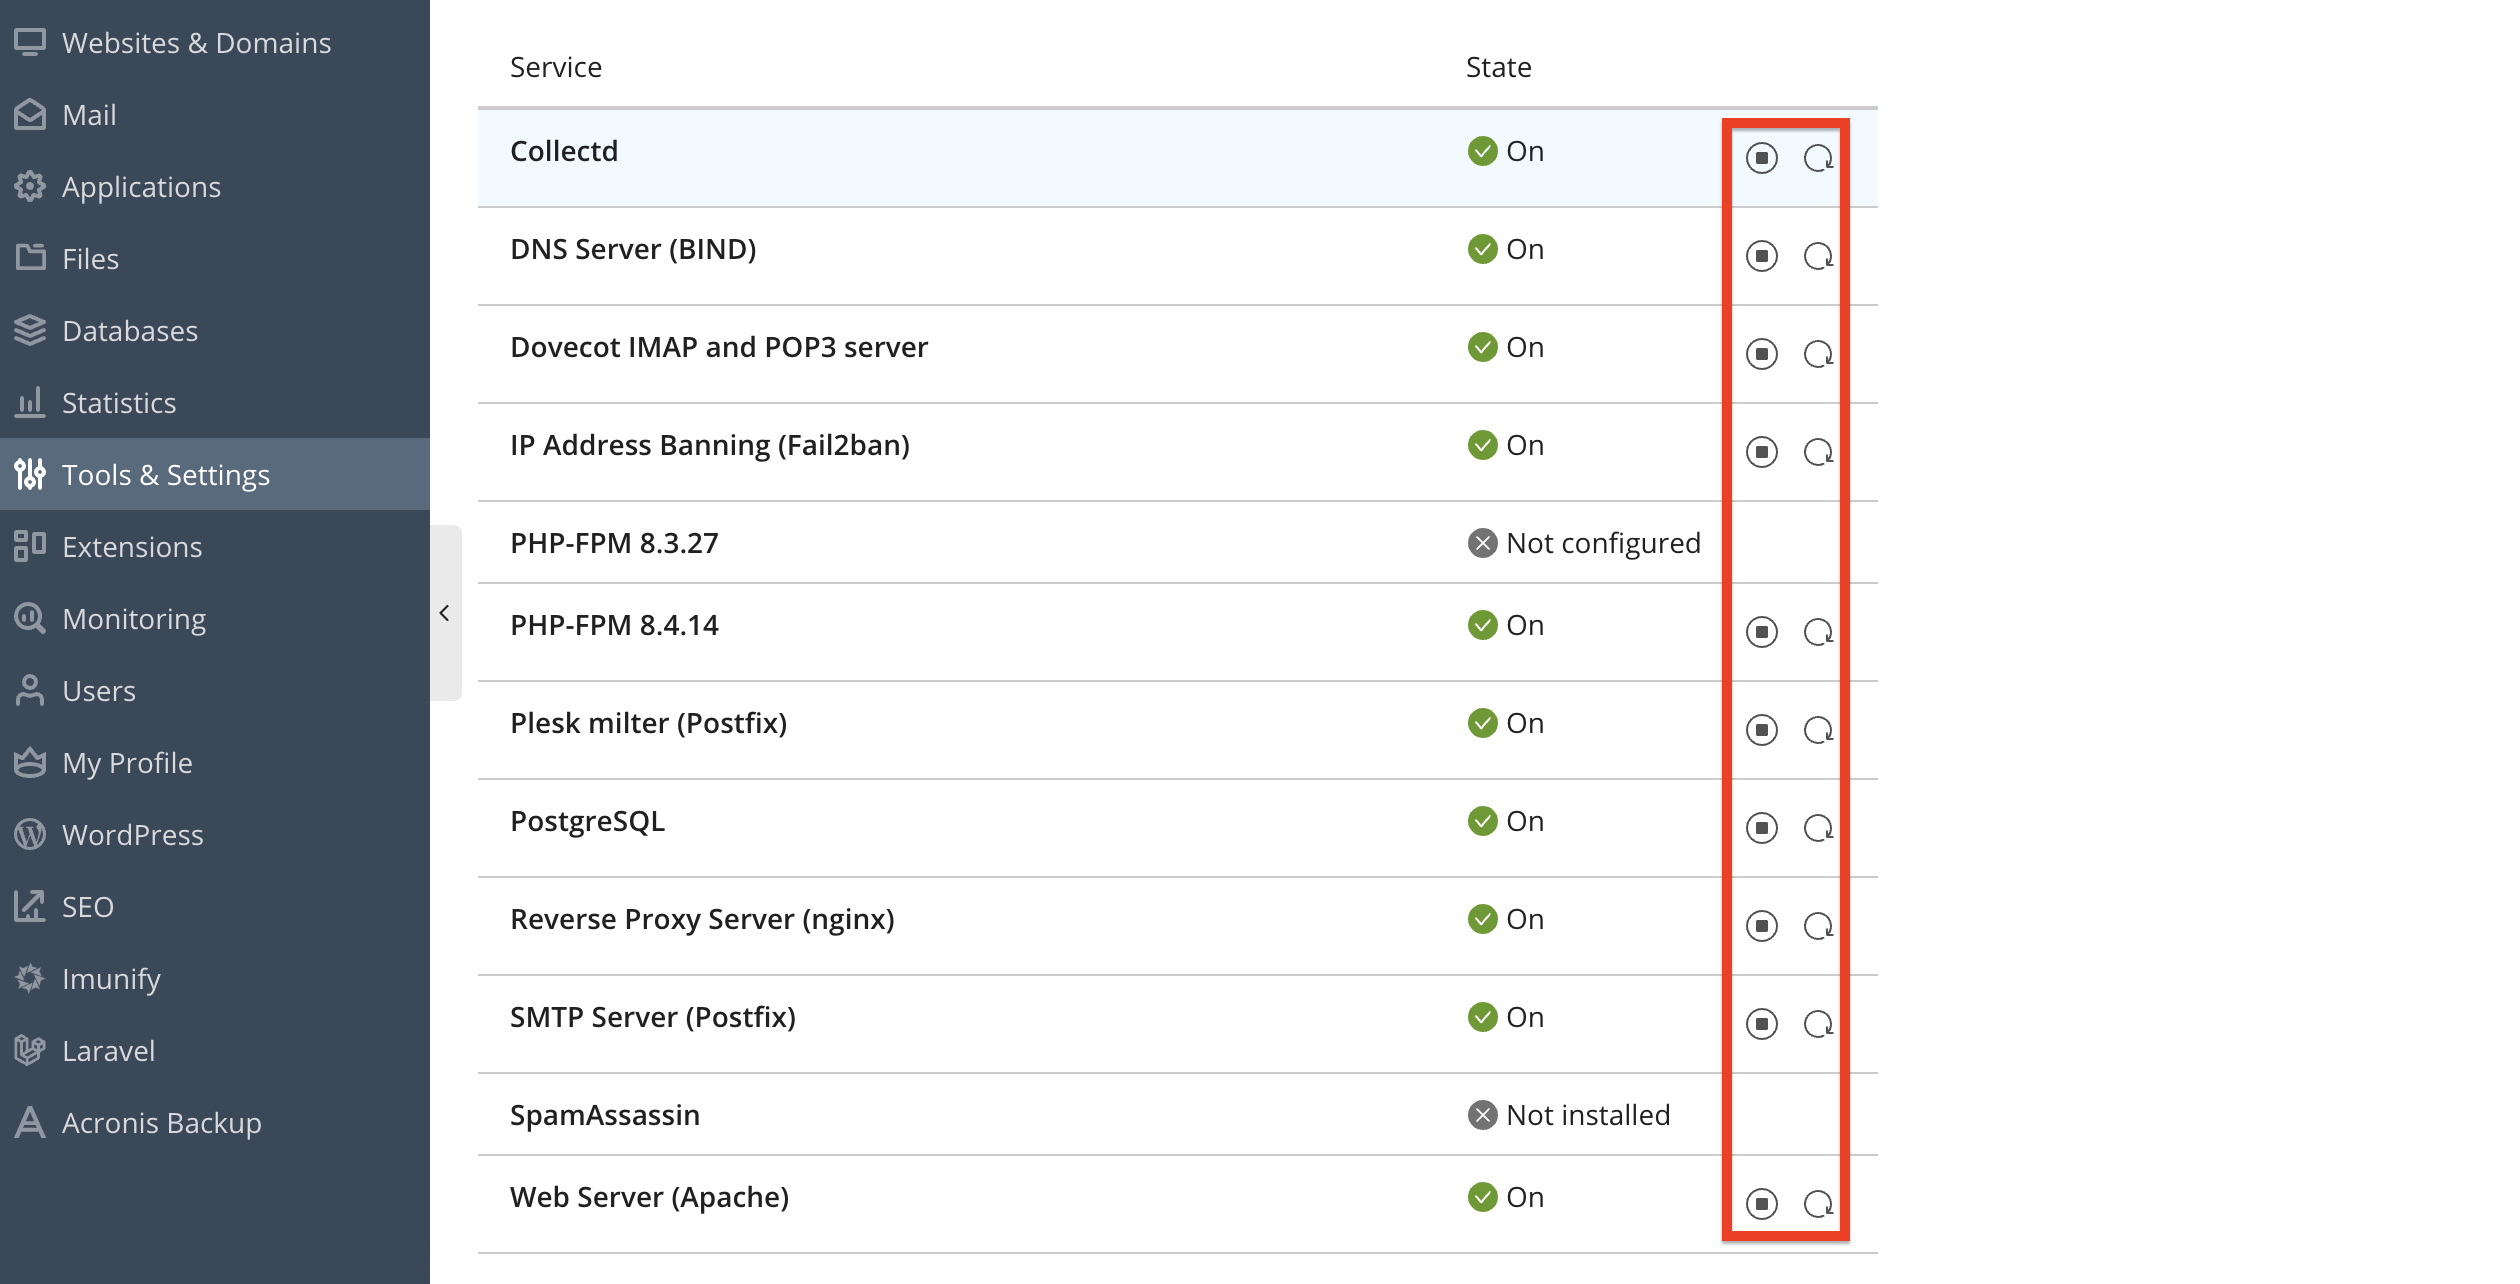The width and height of the screenshot is (2520, 1284).
Task: Restart the PostgreSQL service
Action: 1818,828
